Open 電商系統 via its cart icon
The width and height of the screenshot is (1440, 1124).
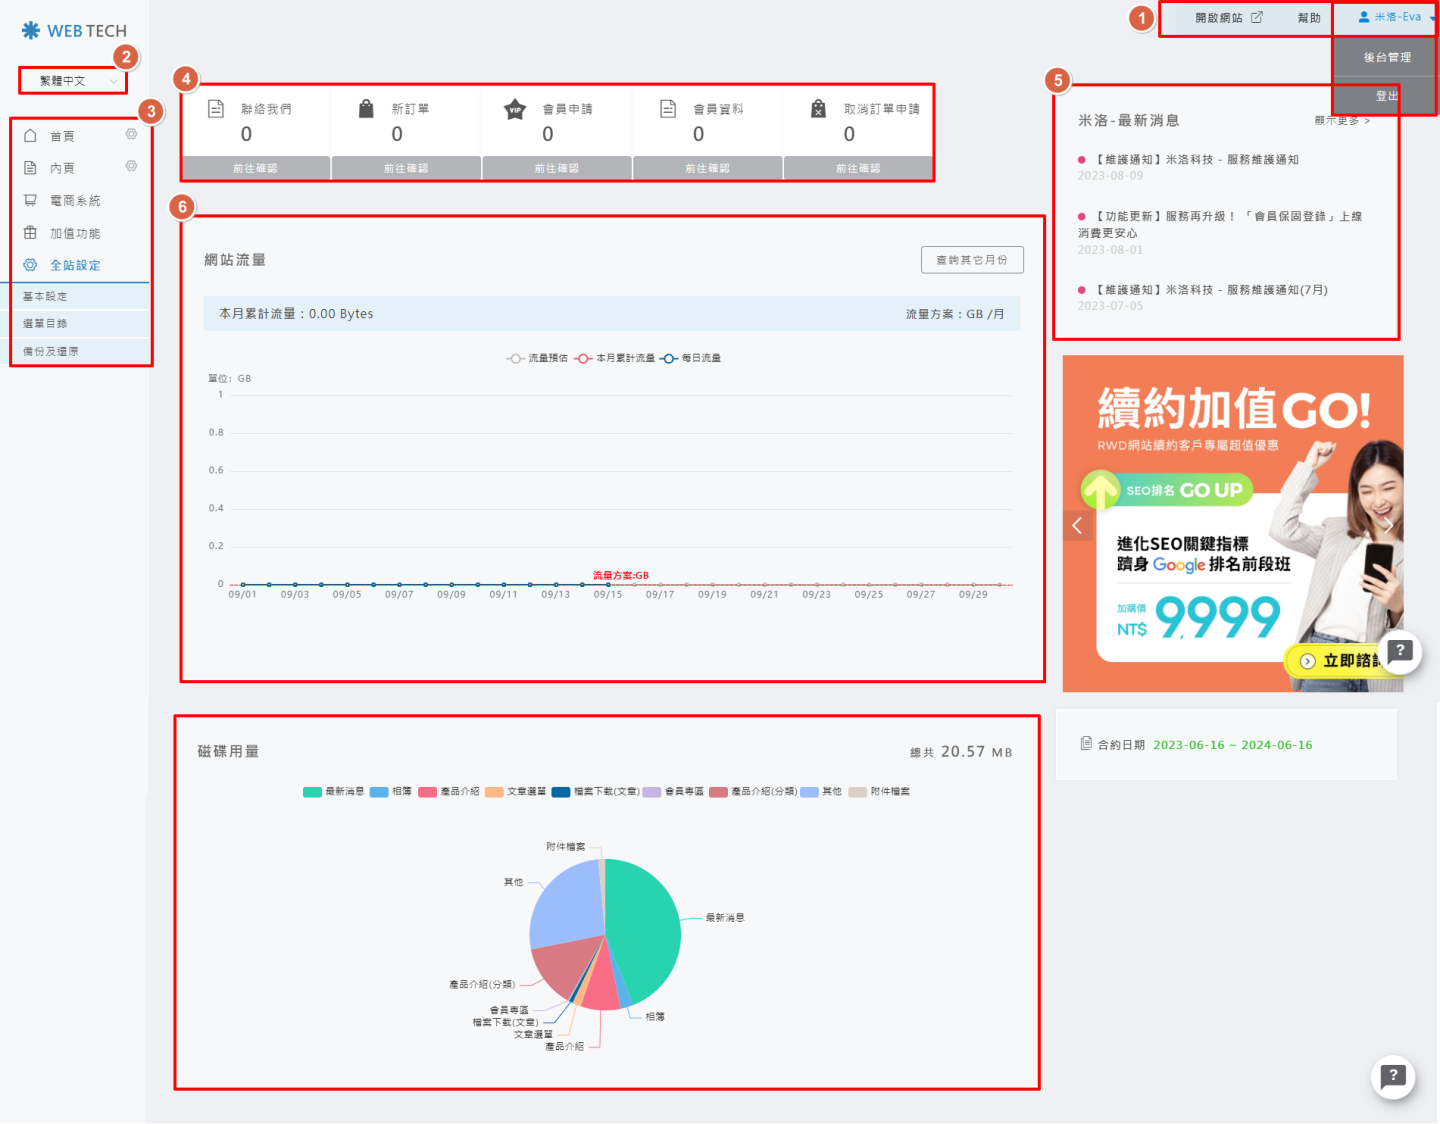point(30,200)
